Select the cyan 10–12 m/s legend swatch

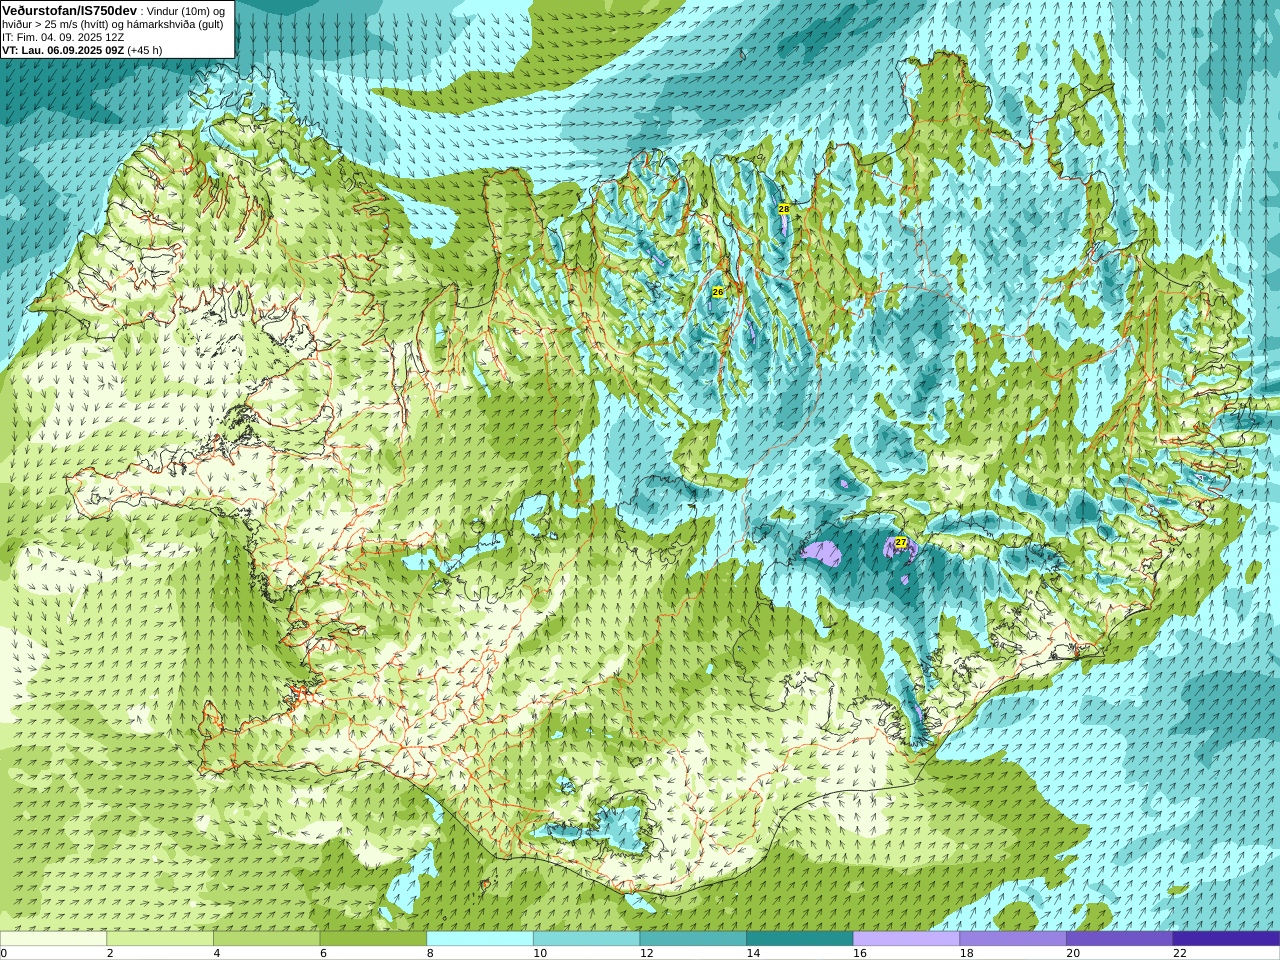coord(586,939)
